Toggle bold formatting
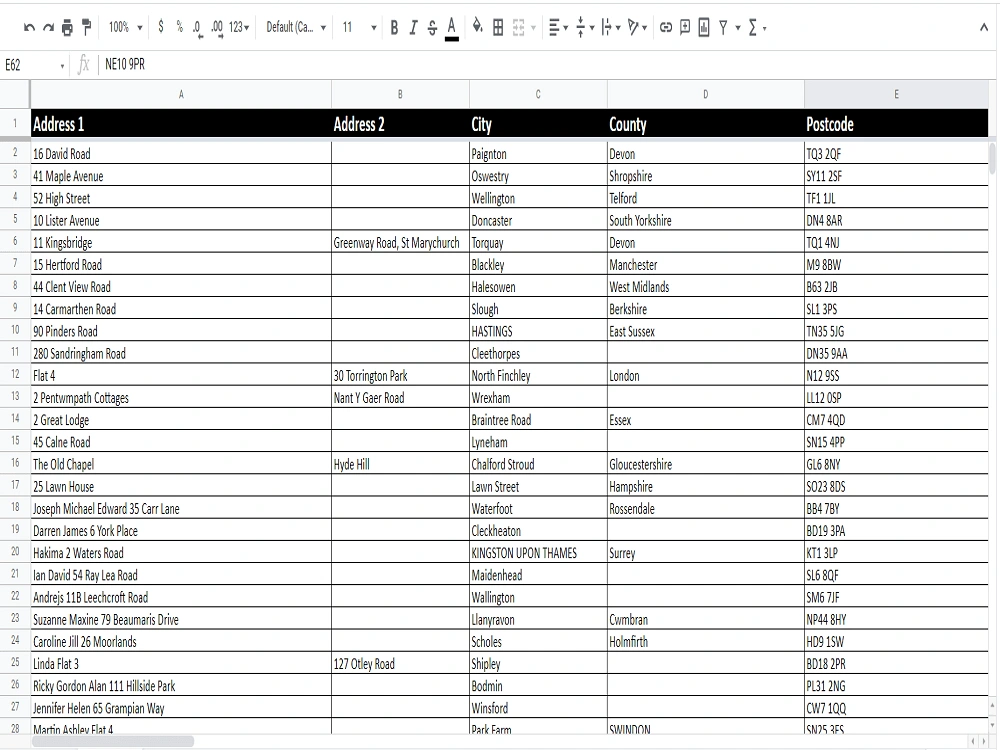 click(x=394, y=27)
